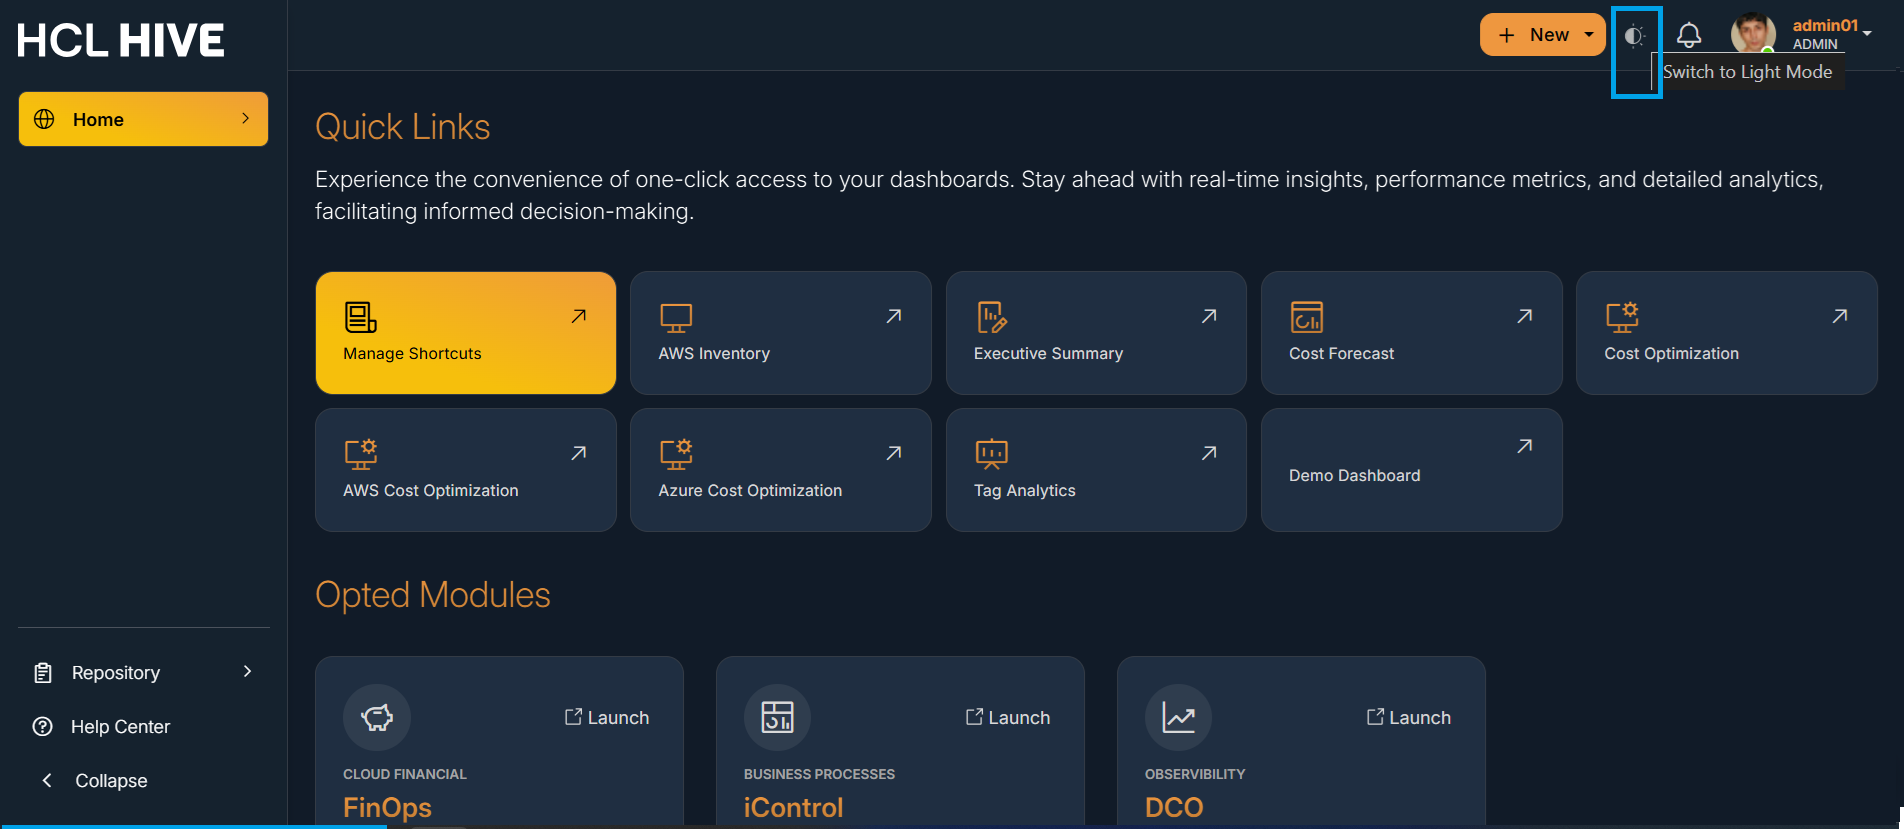Open the admin01 account dropdown arrow
Viewport: 1904px width, 829px height.
pos(1867,34)
